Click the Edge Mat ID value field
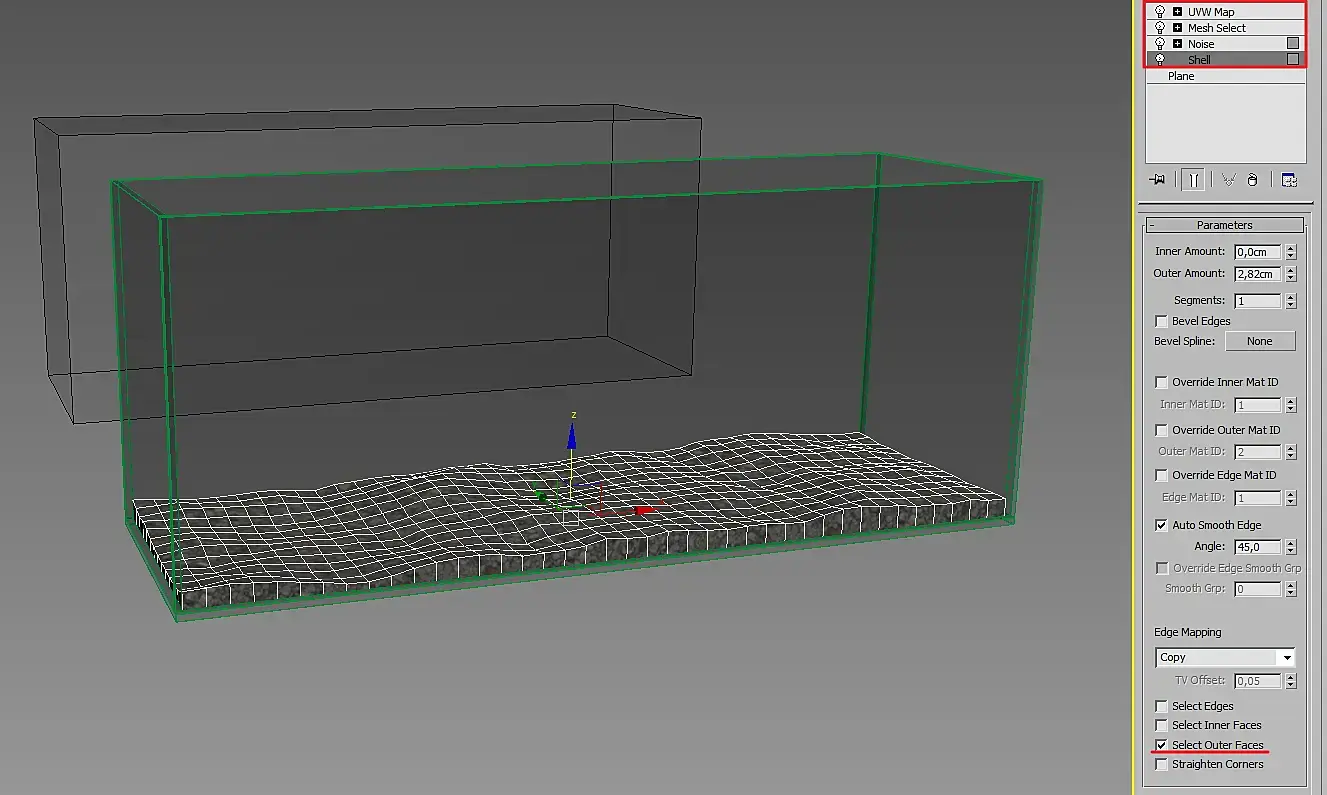 pos(1258,498)
